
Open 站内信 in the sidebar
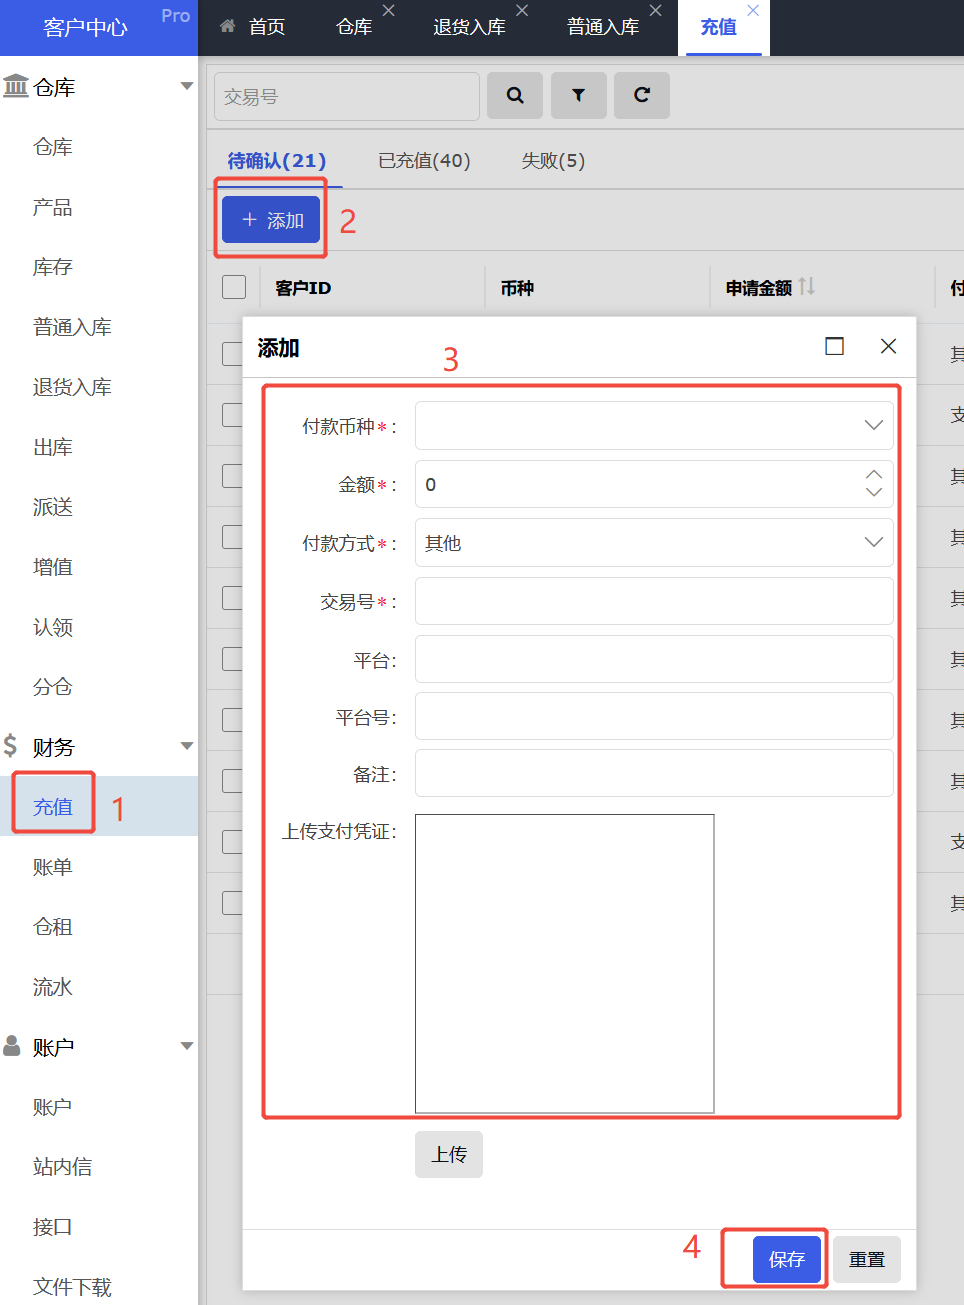62,1167
